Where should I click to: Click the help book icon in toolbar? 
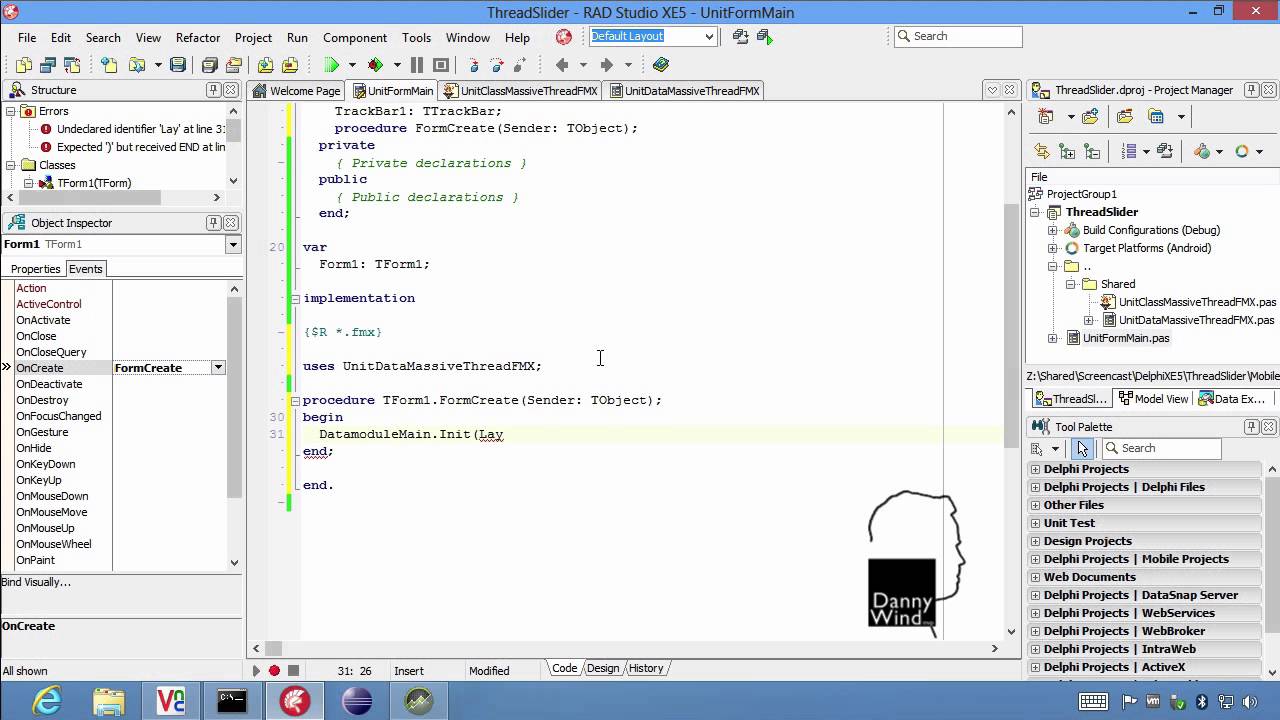tap(661, 65)
